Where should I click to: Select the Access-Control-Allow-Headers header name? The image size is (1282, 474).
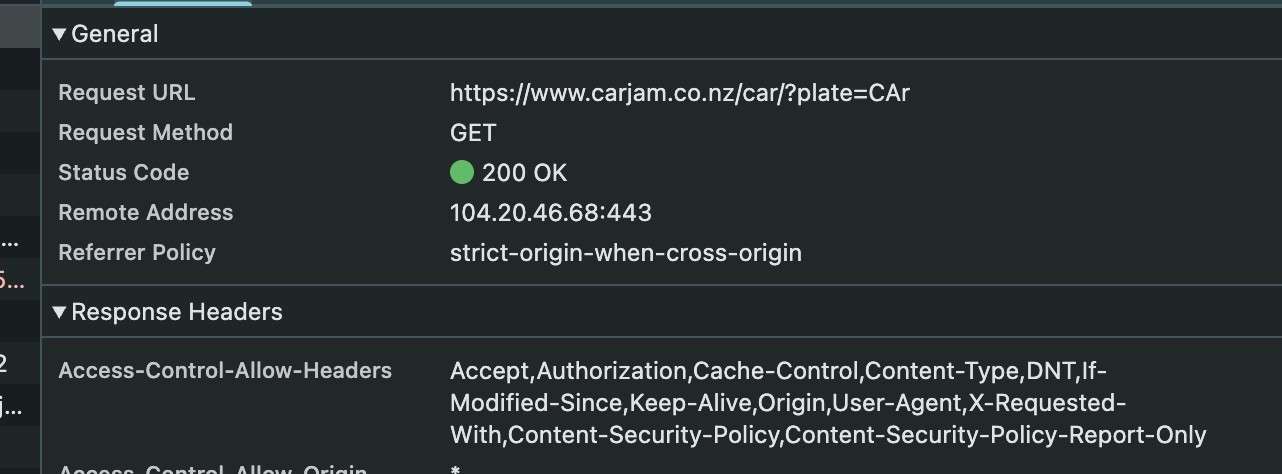tap(225, 371)
